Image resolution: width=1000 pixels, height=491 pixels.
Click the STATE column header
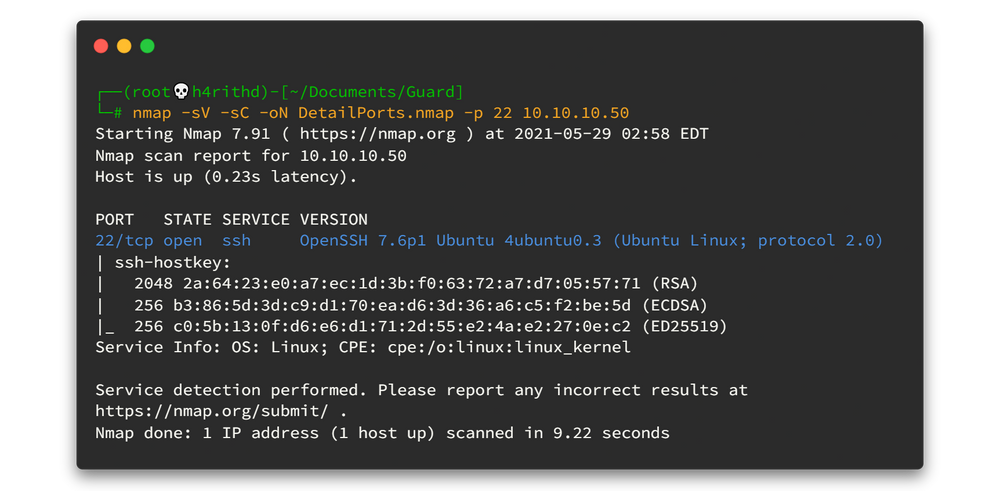click(x=188, y=219)
